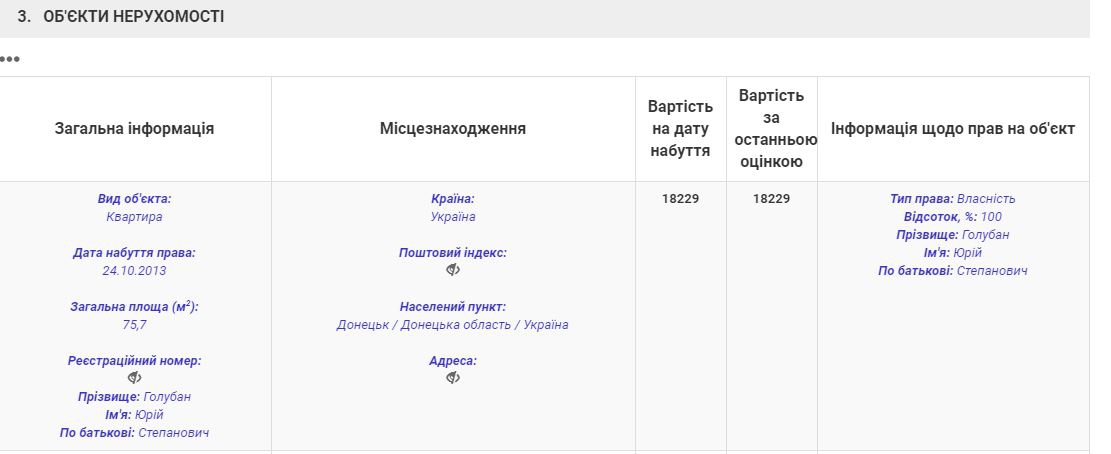Screen dimensions: 1111x454
Task: Select the Вартість на дату набуття header
Action: [x=680, y=129]
